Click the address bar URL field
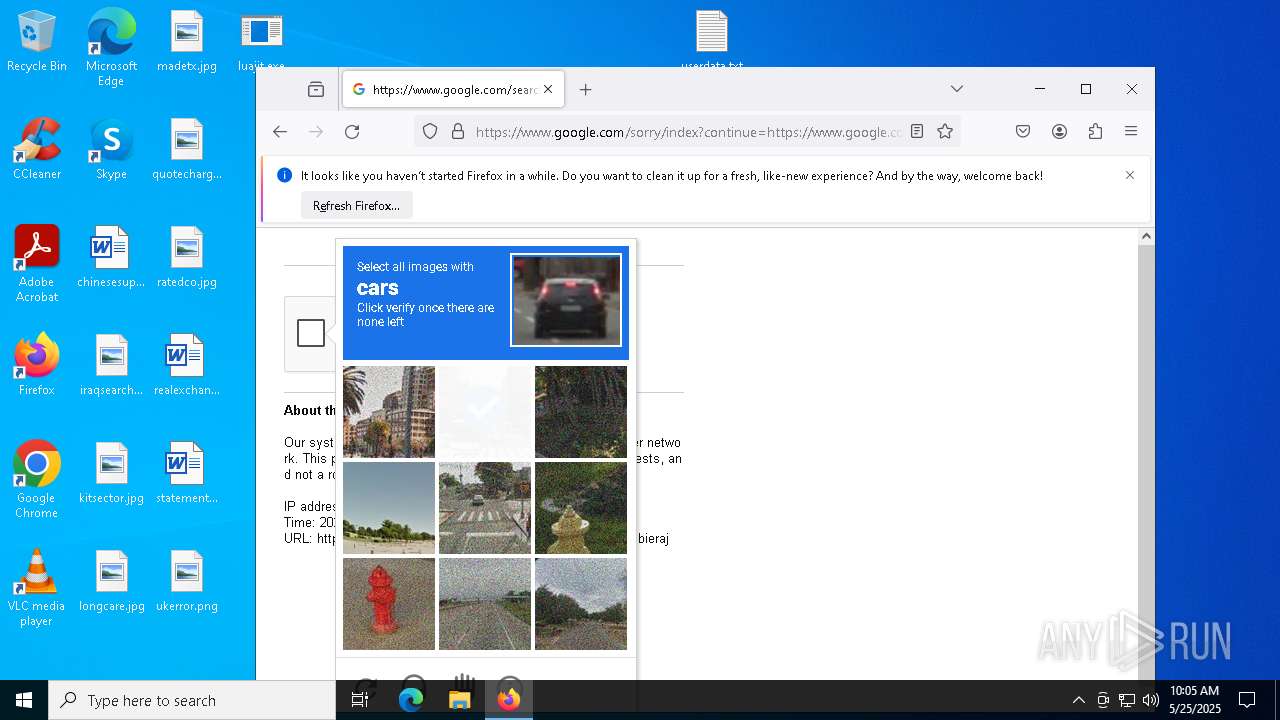Viewport: 1280px width, 720px height. point(688,132)
